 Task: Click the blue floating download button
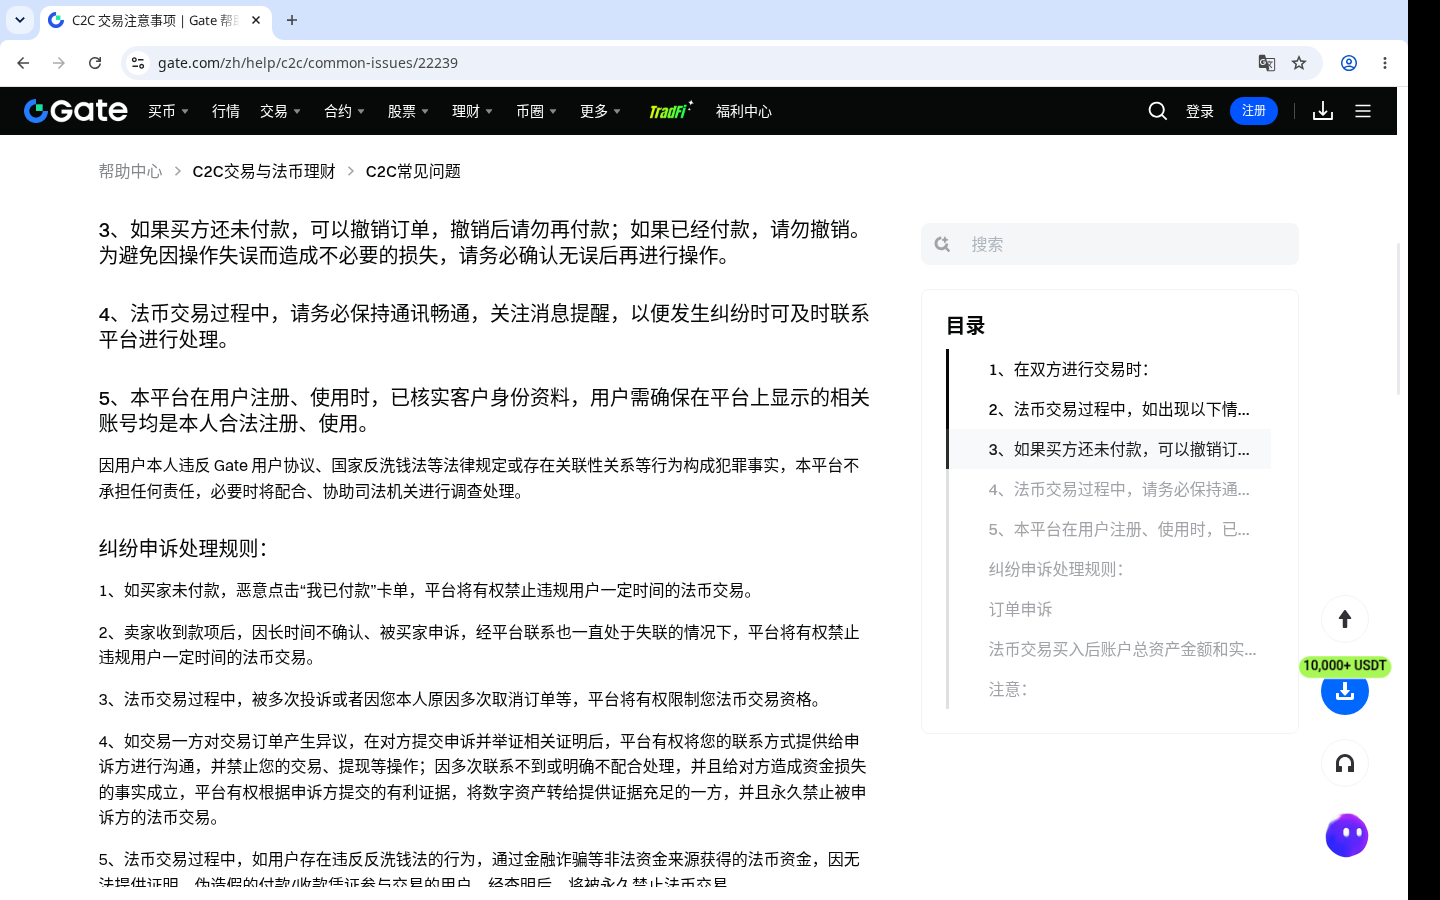[1345, 691]
